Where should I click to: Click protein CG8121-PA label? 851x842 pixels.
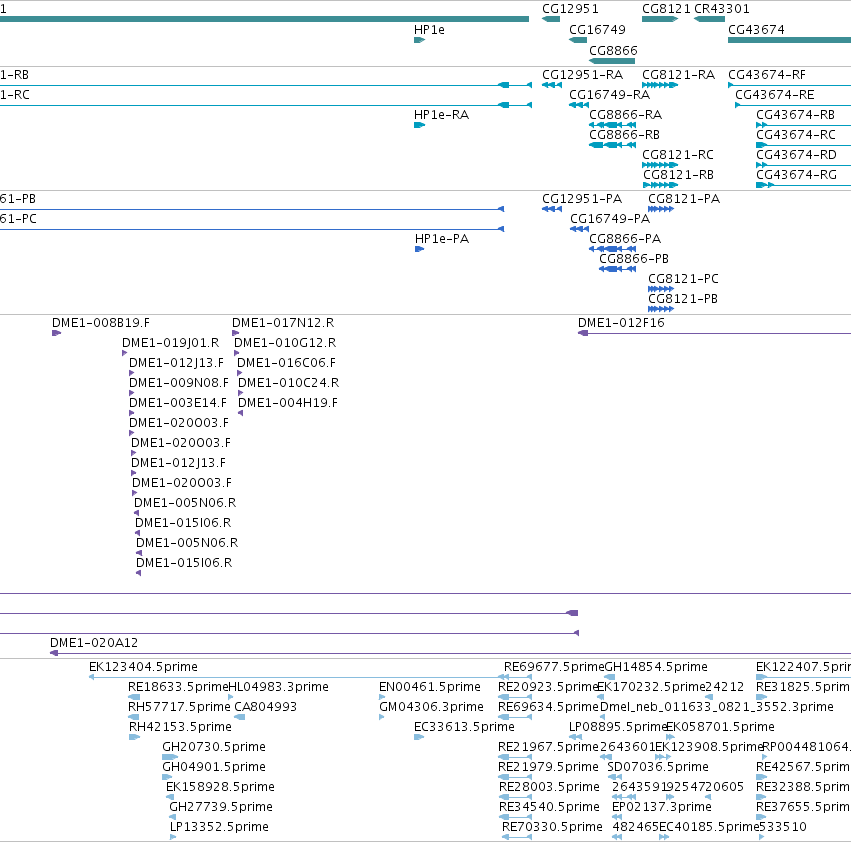(684, 199)
